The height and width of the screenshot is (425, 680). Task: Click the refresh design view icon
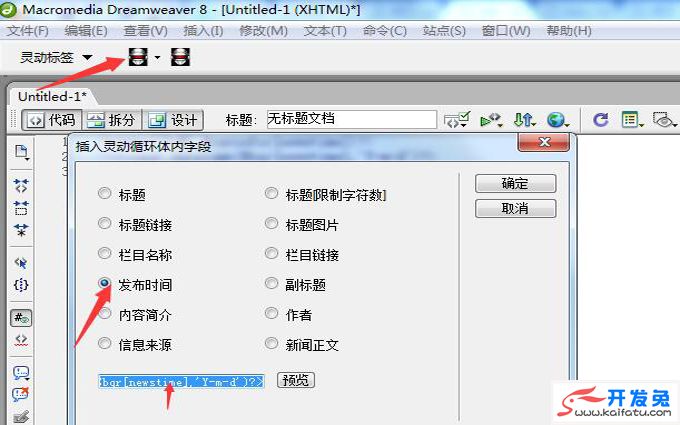pos(601,120)
